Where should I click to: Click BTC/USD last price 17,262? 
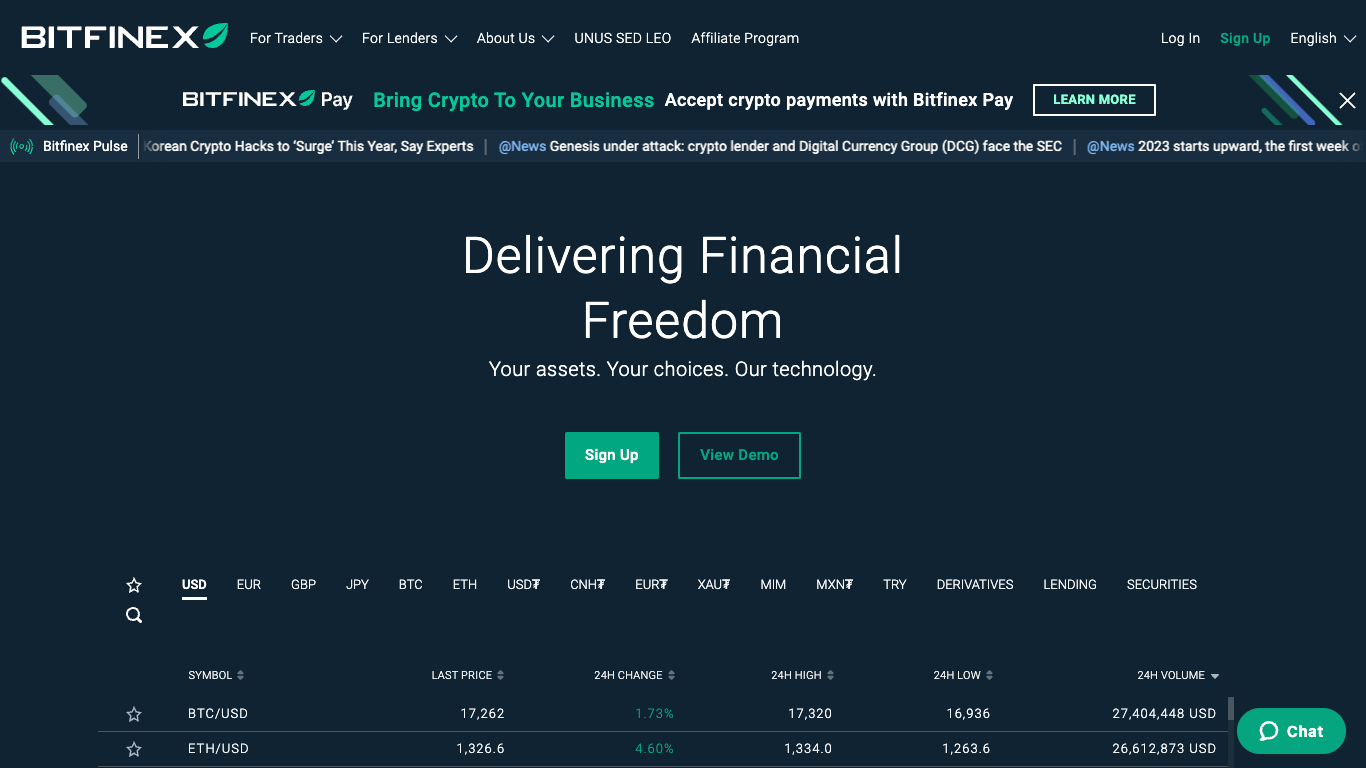tap(482, 714)
